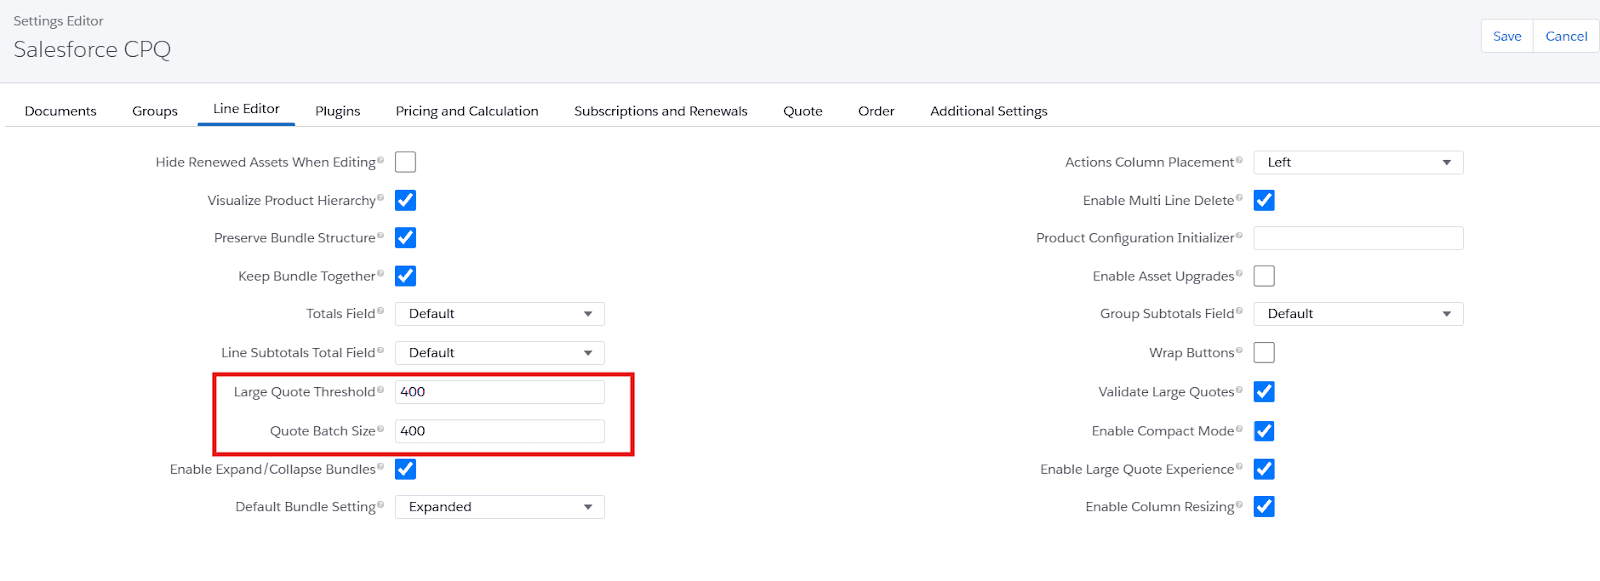The image size is (1600, 581).
Task: Click help icon beside Preserve Bundle Structure
Action: 380,235
